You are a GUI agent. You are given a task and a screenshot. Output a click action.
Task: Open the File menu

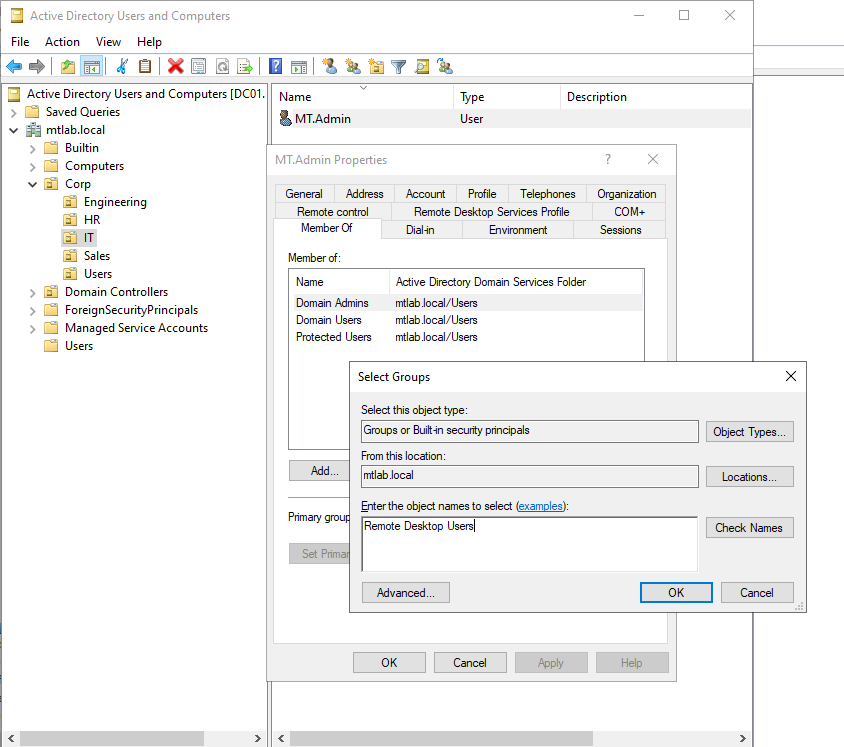tap(20, 42)
